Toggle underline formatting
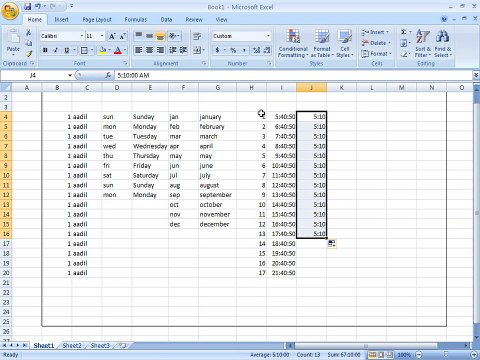The height and width of the screenshot is (360, 480). click(x=67, y=50)
